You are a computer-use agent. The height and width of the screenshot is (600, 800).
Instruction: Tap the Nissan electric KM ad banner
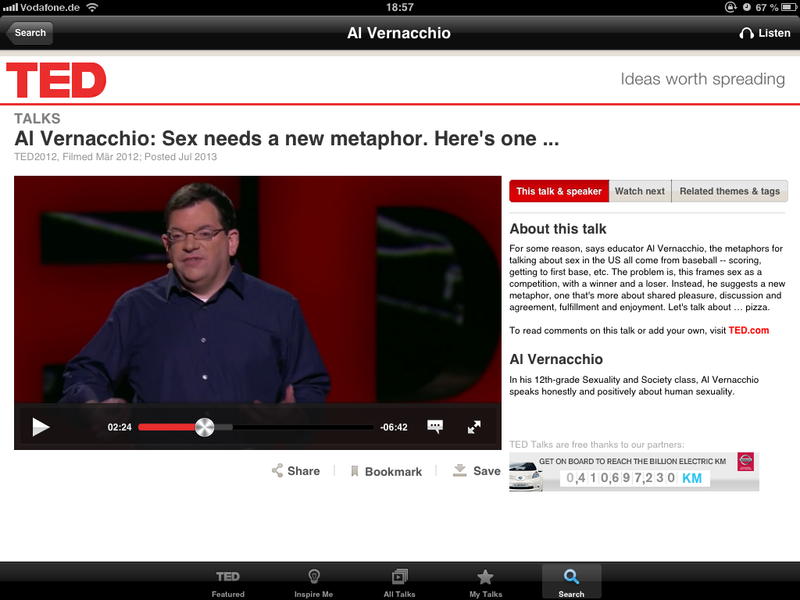tap(633, 471)
